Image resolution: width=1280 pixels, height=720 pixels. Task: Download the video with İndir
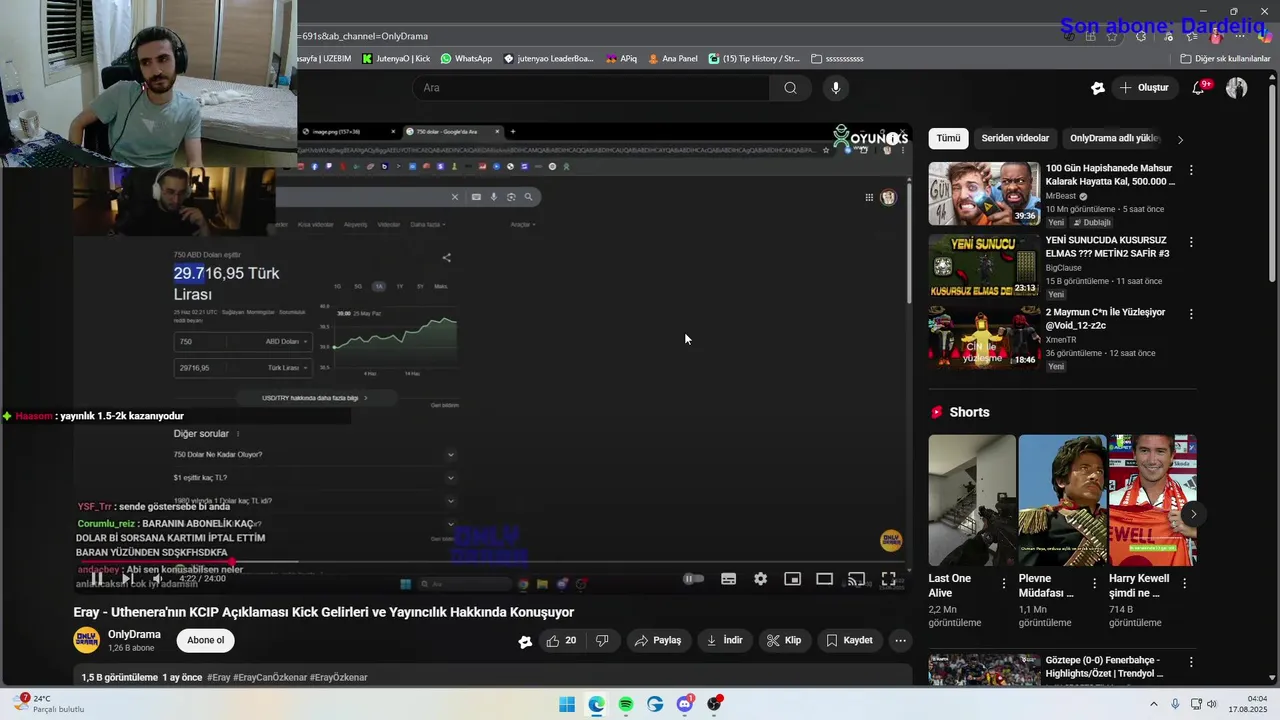(x=725, y=640)
